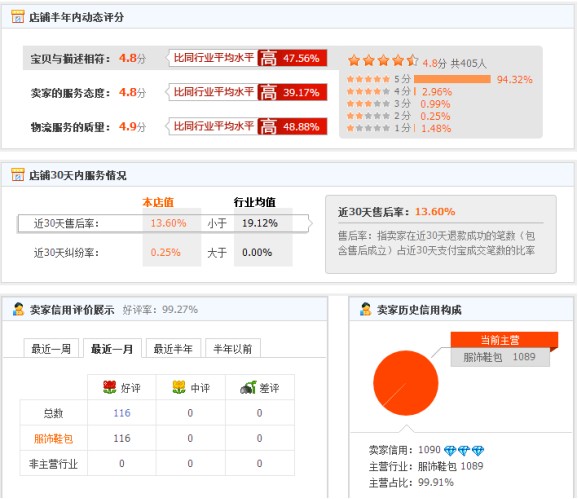The image size is (578, 499).
Task: Click the 非主营行业 row label
Action: (x=53, y=464)
